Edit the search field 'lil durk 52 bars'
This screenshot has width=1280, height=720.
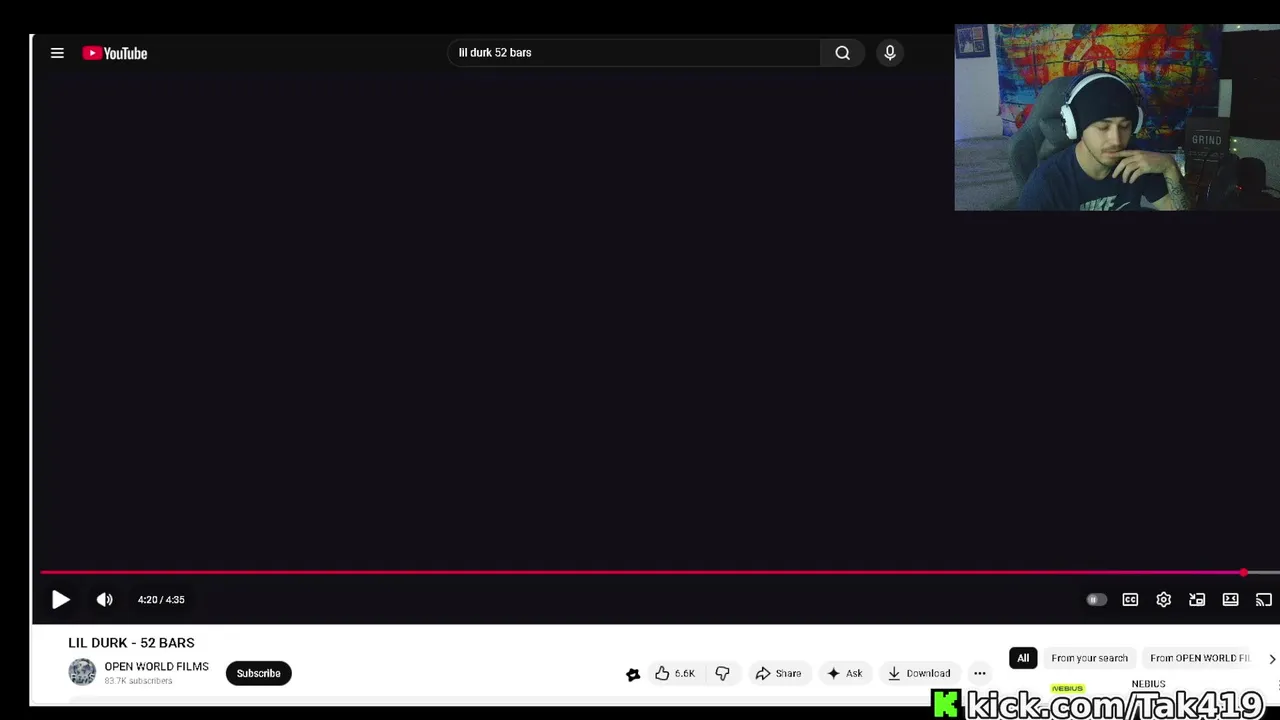[x=634, y=53]
